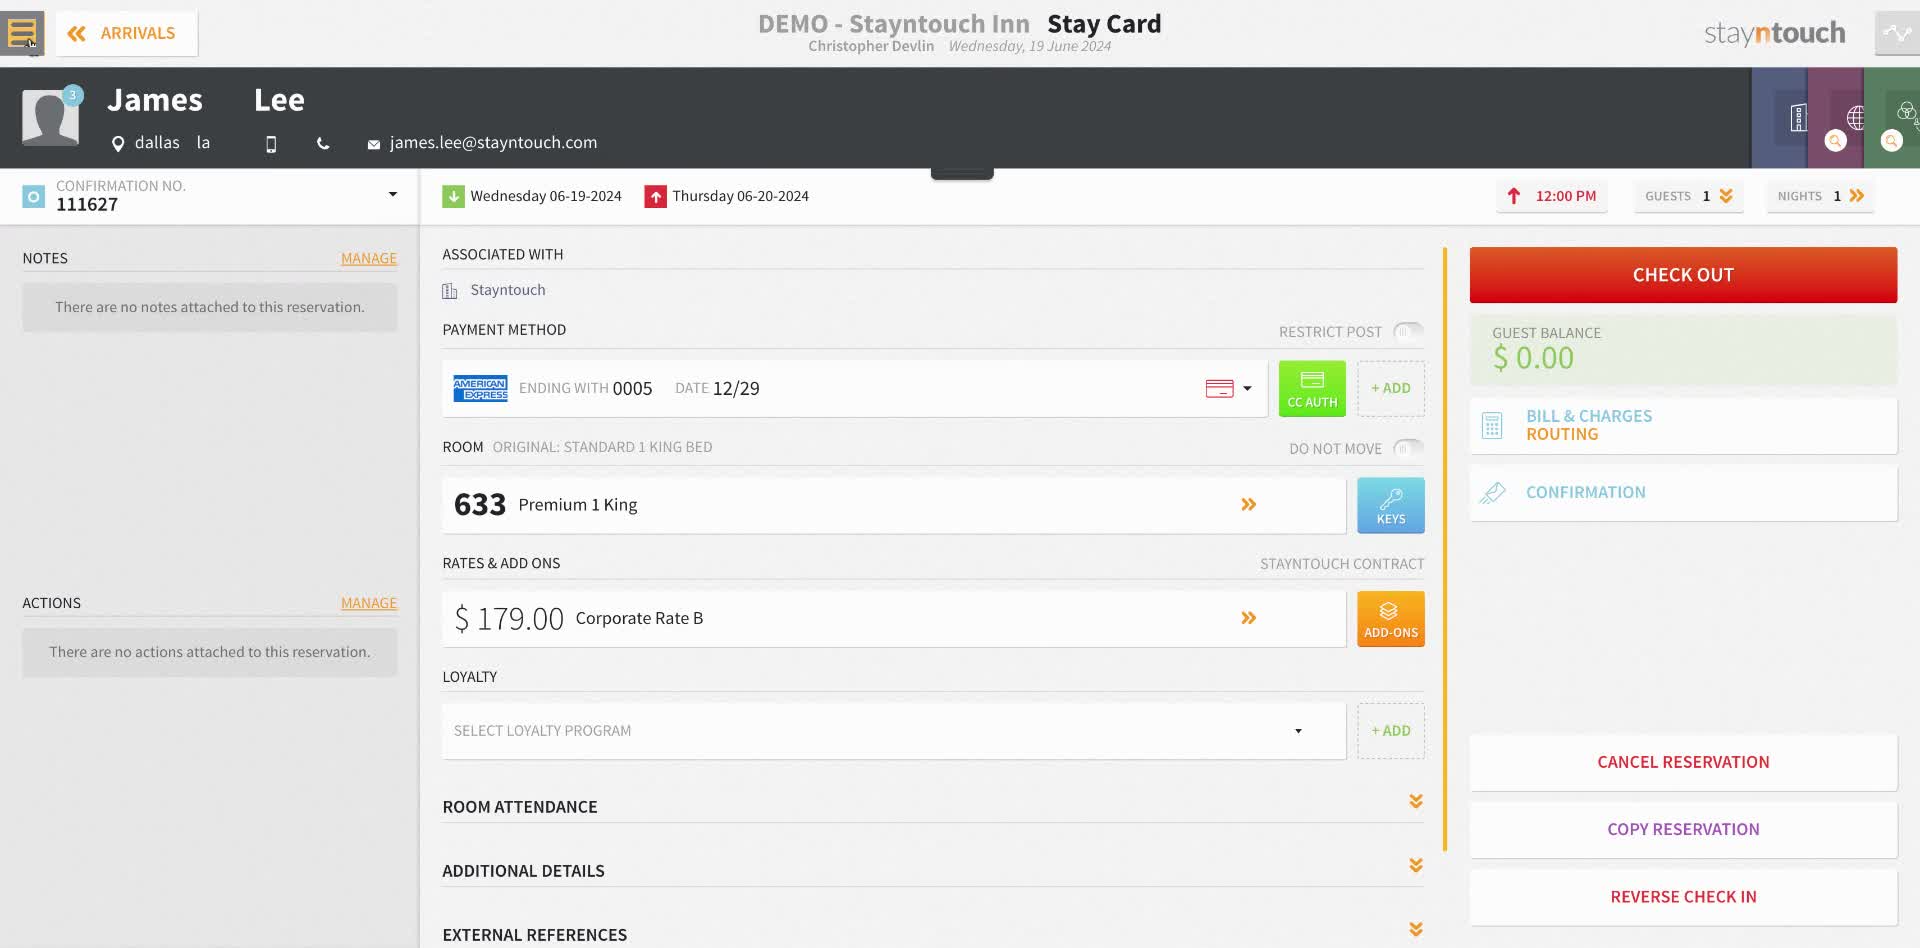Click the American Express card logo

[x=480, y=388]
